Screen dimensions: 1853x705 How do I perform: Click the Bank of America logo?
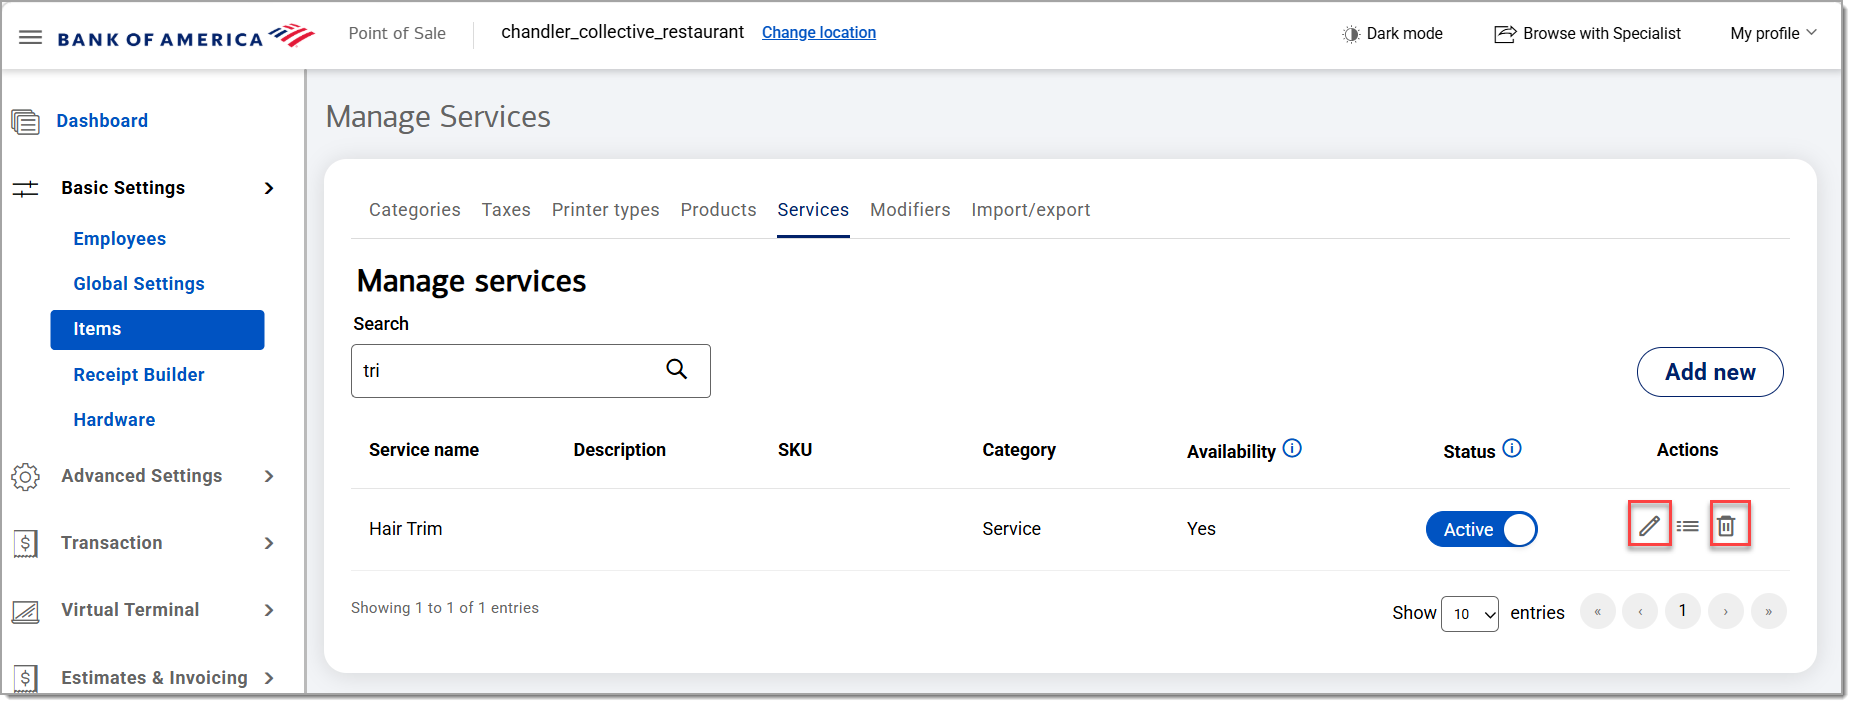186,37
